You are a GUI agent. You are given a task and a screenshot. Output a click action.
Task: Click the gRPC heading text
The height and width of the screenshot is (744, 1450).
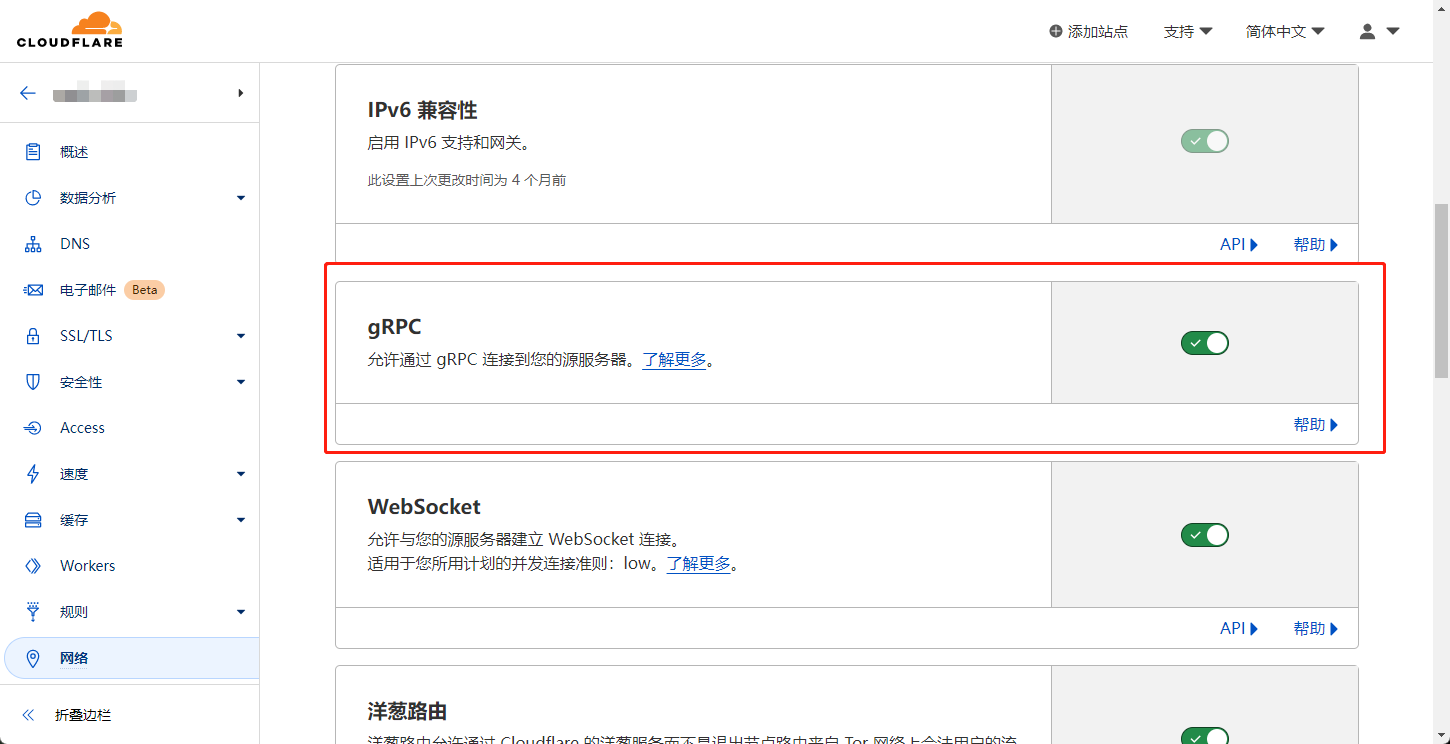[x=395, y=328]
